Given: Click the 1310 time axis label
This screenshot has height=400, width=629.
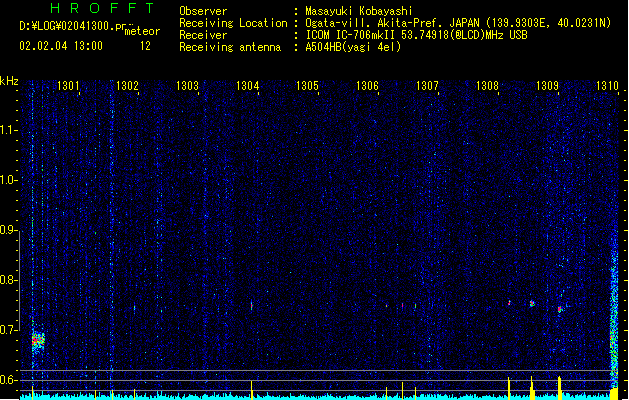Looking at the screenshot, I should click(x=607, y=85).
